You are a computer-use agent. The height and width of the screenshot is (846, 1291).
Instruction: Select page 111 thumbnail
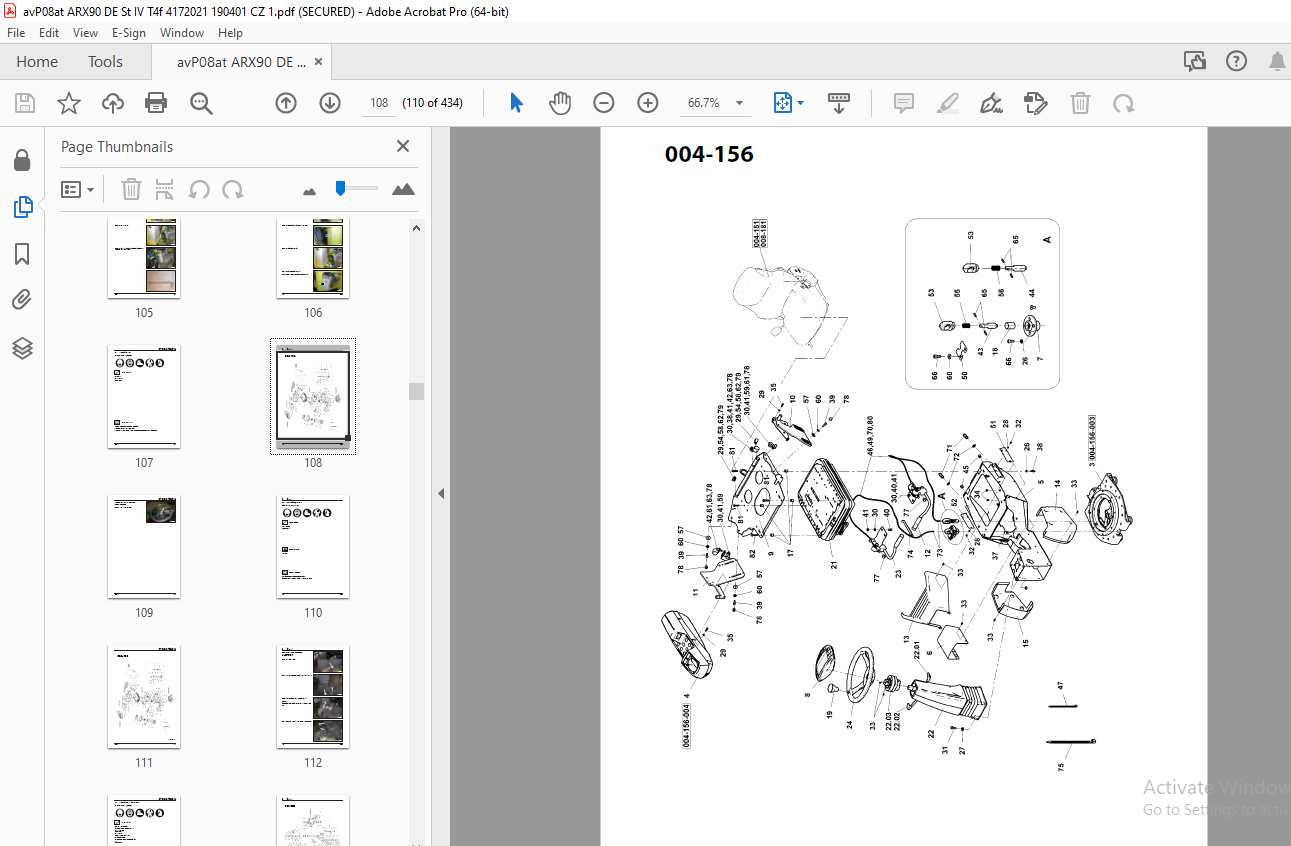(144, 697)
